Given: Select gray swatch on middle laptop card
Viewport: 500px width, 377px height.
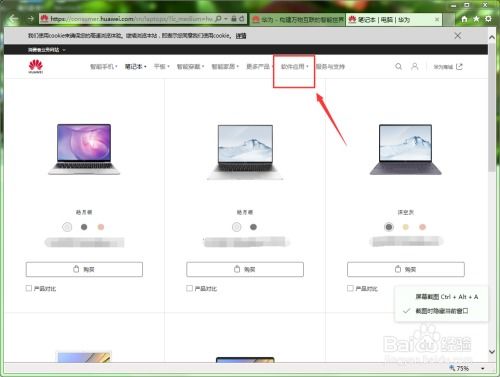Looking at the screenshot, I should click(253, 227).
